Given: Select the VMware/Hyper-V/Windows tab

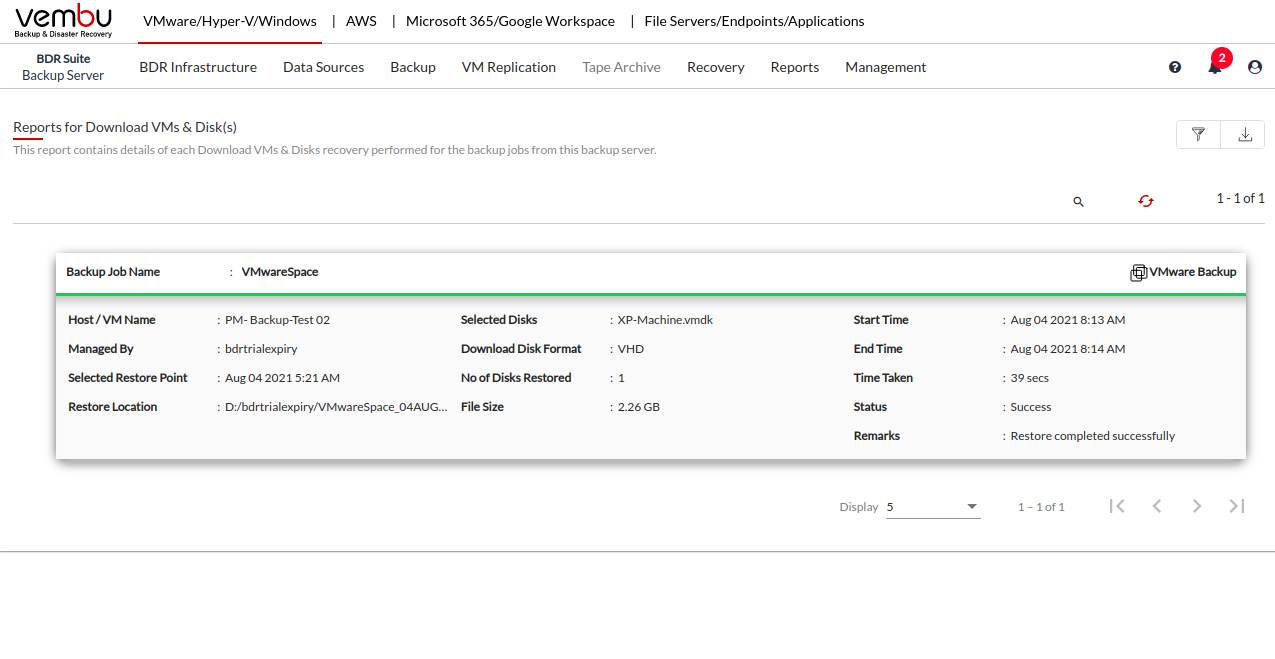Looking at the screenshot, I should pyautogui.click(x=230, y=21).
